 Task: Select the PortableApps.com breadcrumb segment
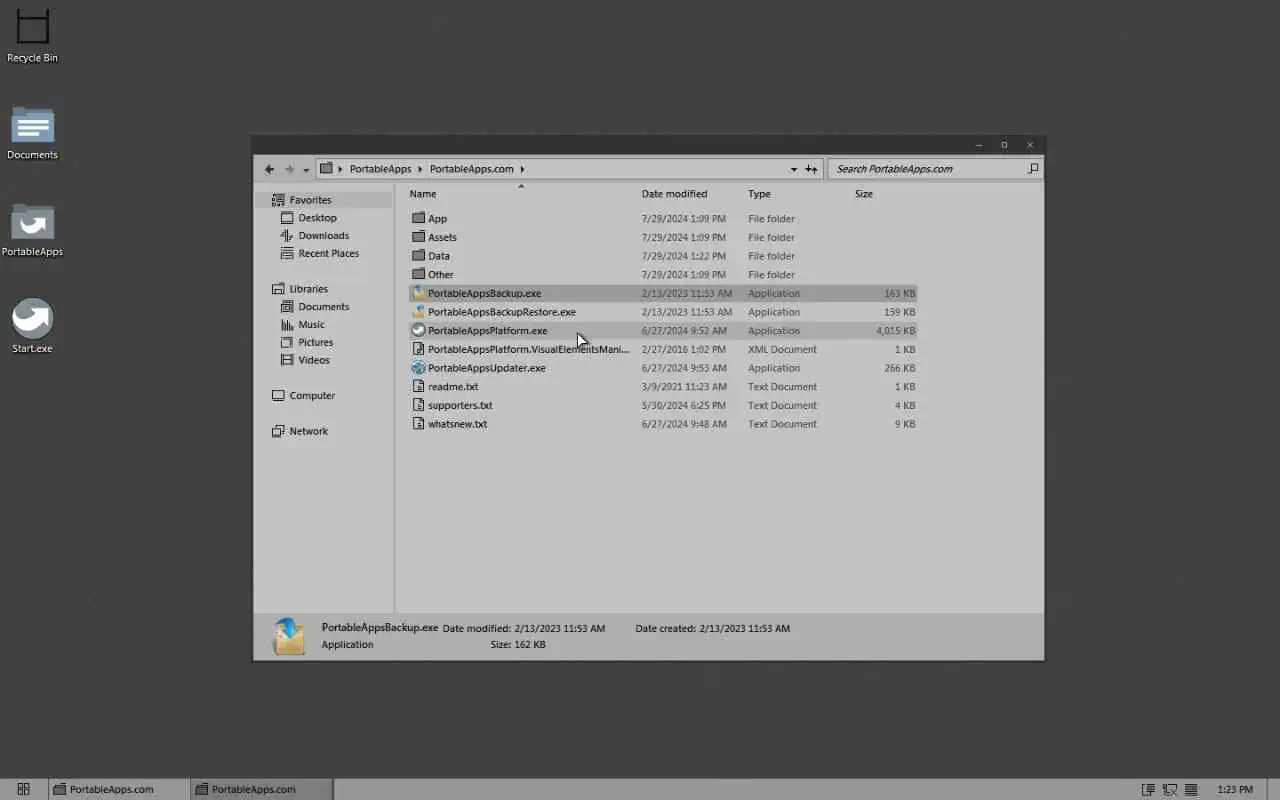tap(472, 169)
